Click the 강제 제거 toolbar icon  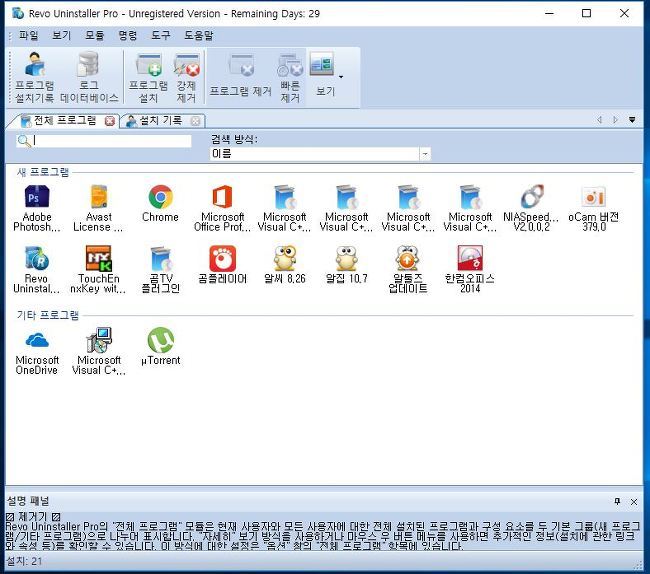tap(187, 78)
